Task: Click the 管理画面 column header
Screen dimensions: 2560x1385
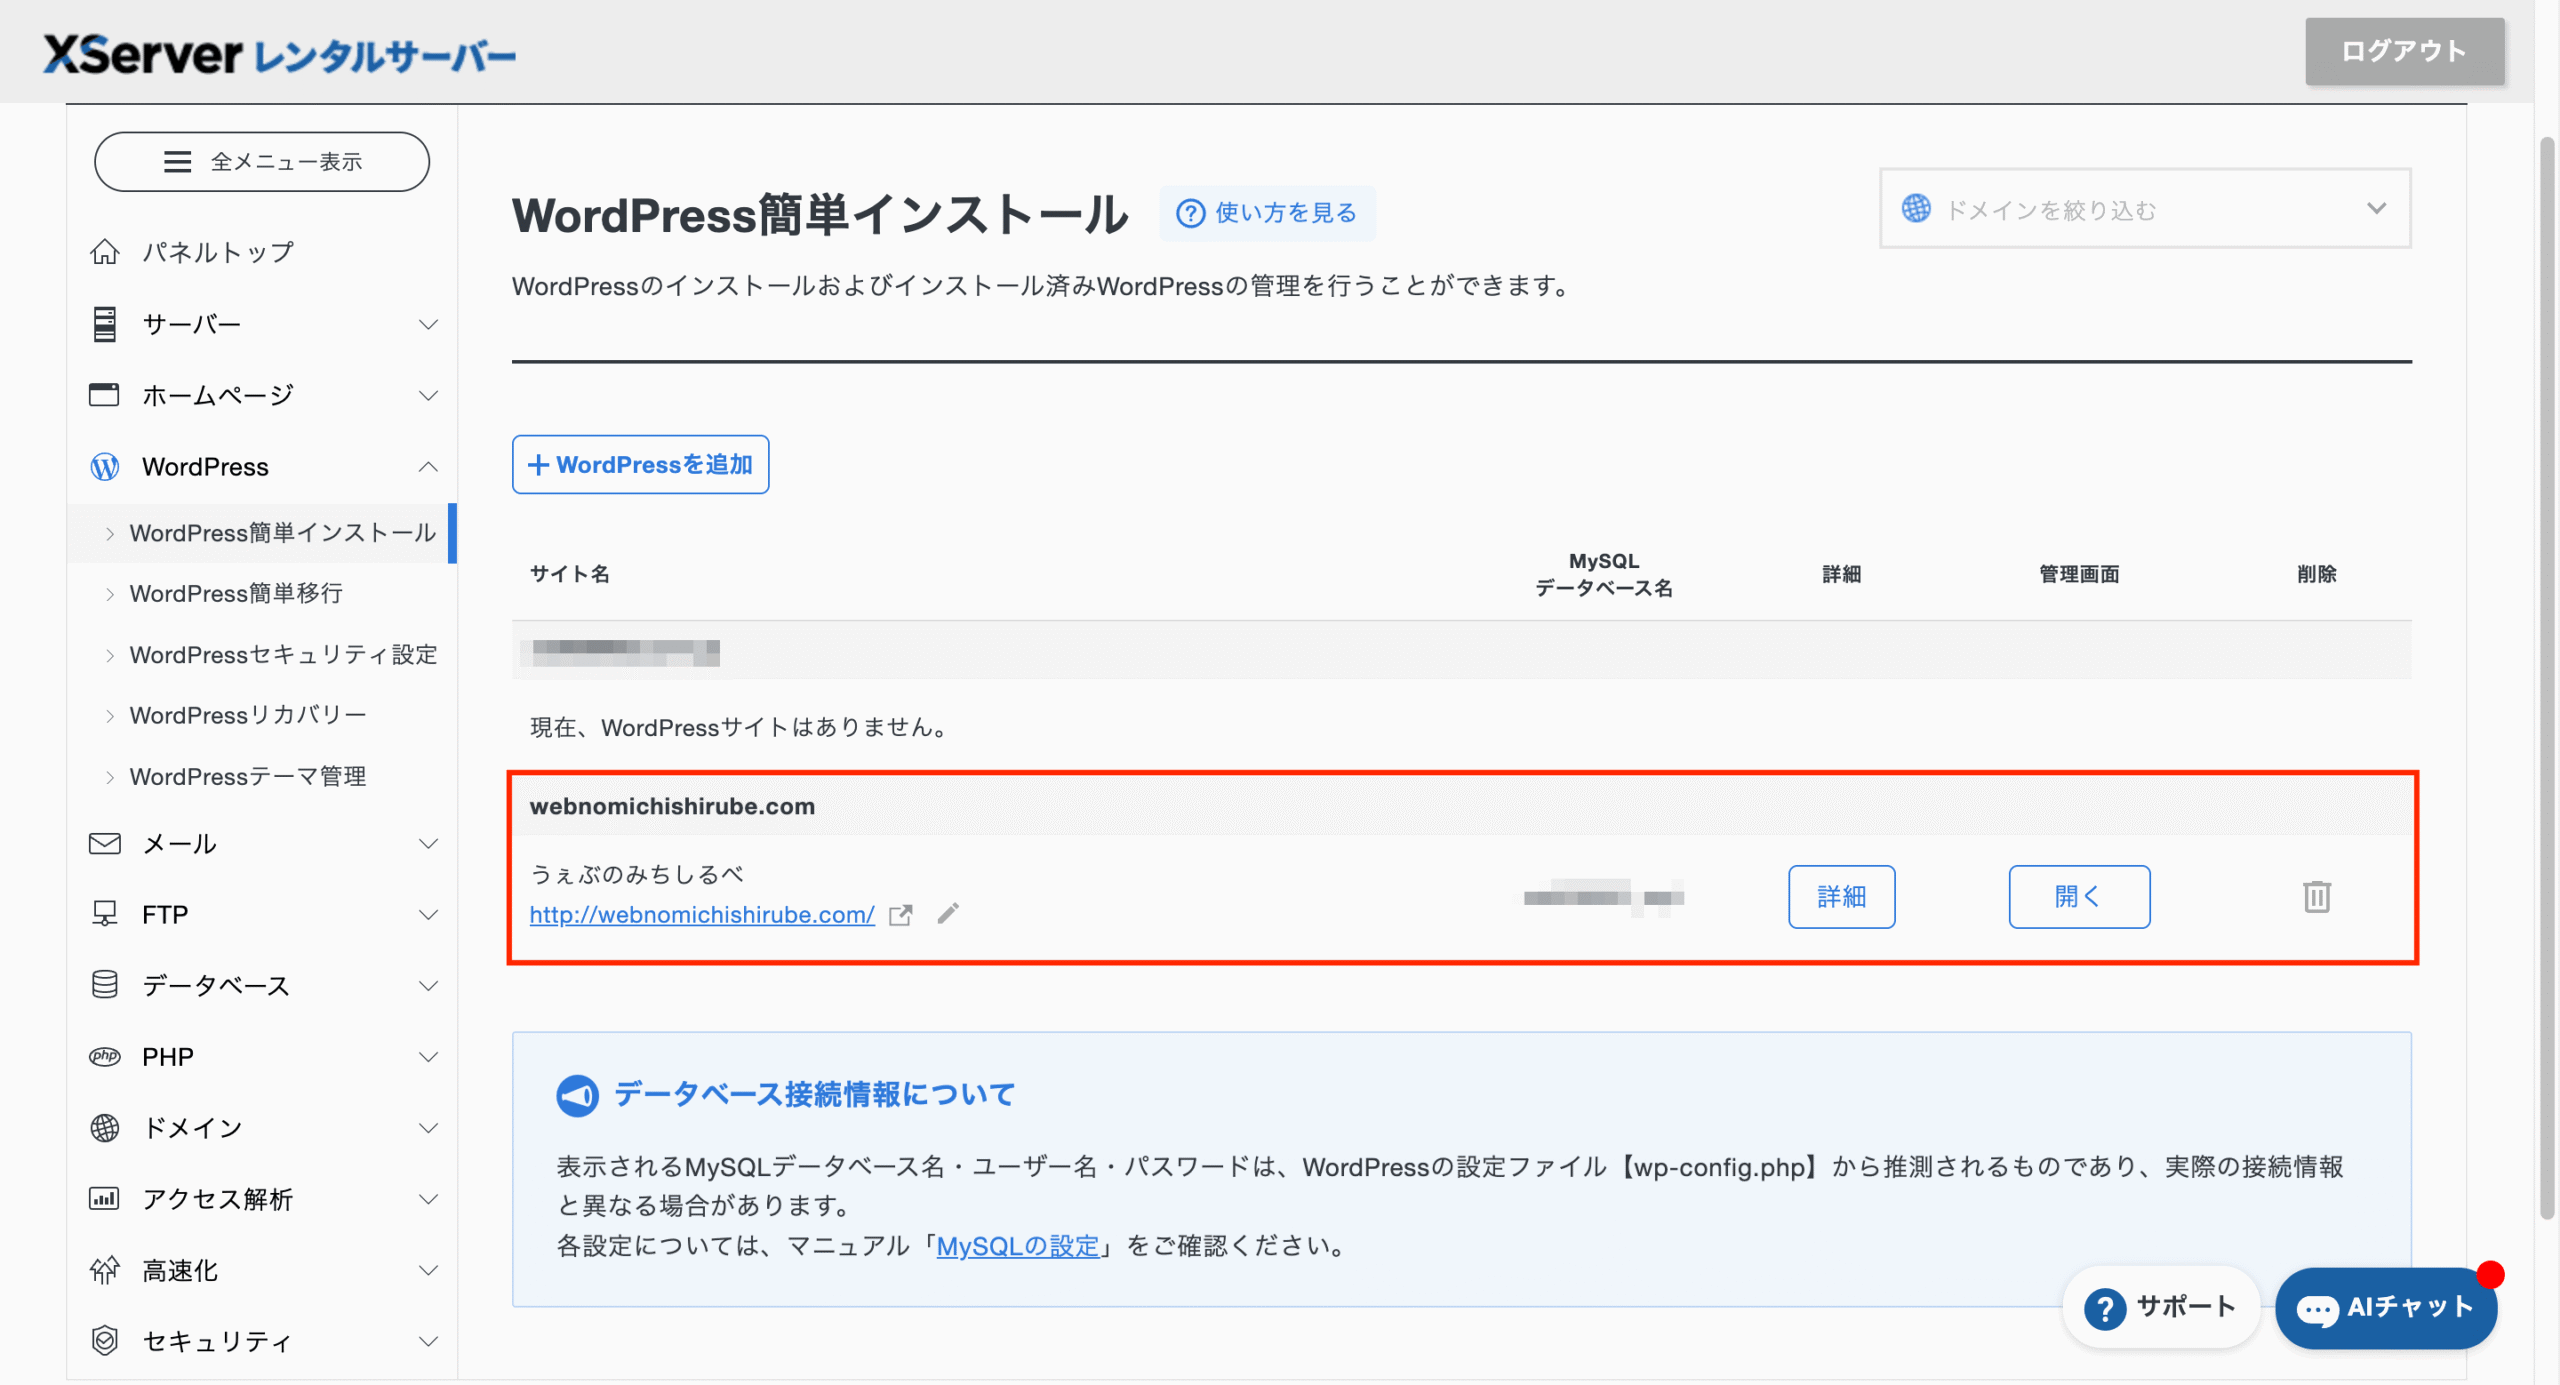Action: (x=2080, y=574)
